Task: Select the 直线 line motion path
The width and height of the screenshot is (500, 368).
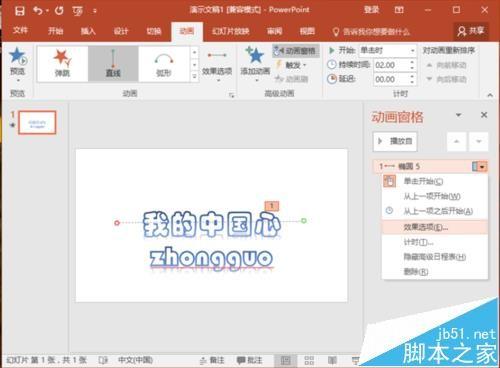Action: [113, 63]
